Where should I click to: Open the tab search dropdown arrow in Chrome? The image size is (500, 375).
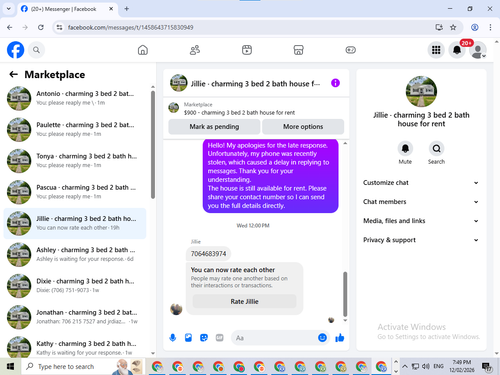[x=9, y=9]
